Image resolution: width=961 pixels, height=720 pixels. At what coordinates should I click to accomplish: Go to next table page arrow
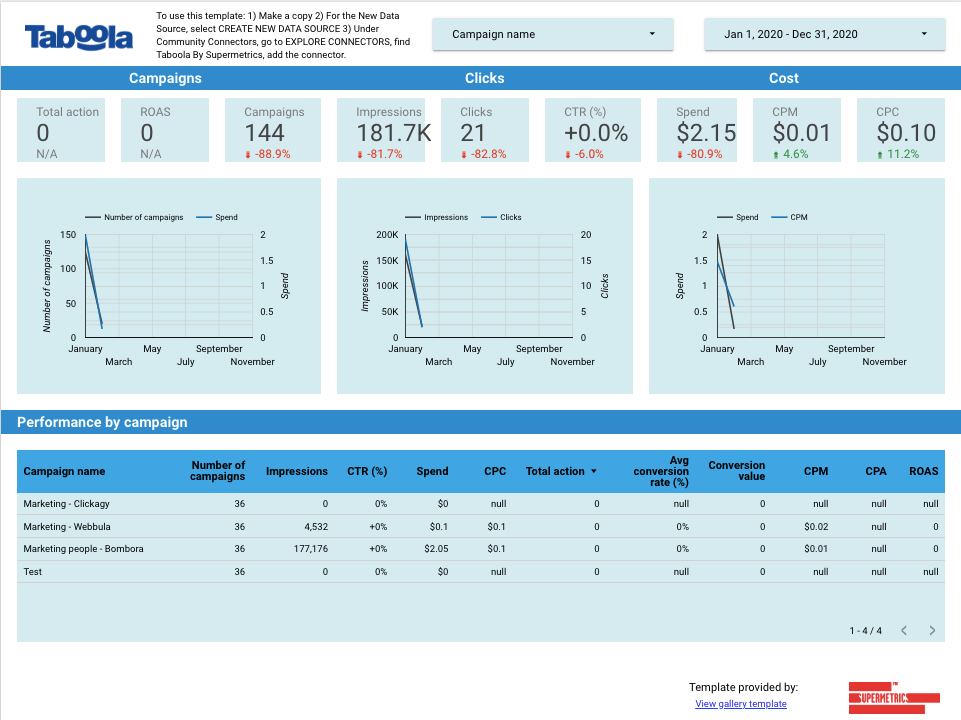tap(932, 631)
